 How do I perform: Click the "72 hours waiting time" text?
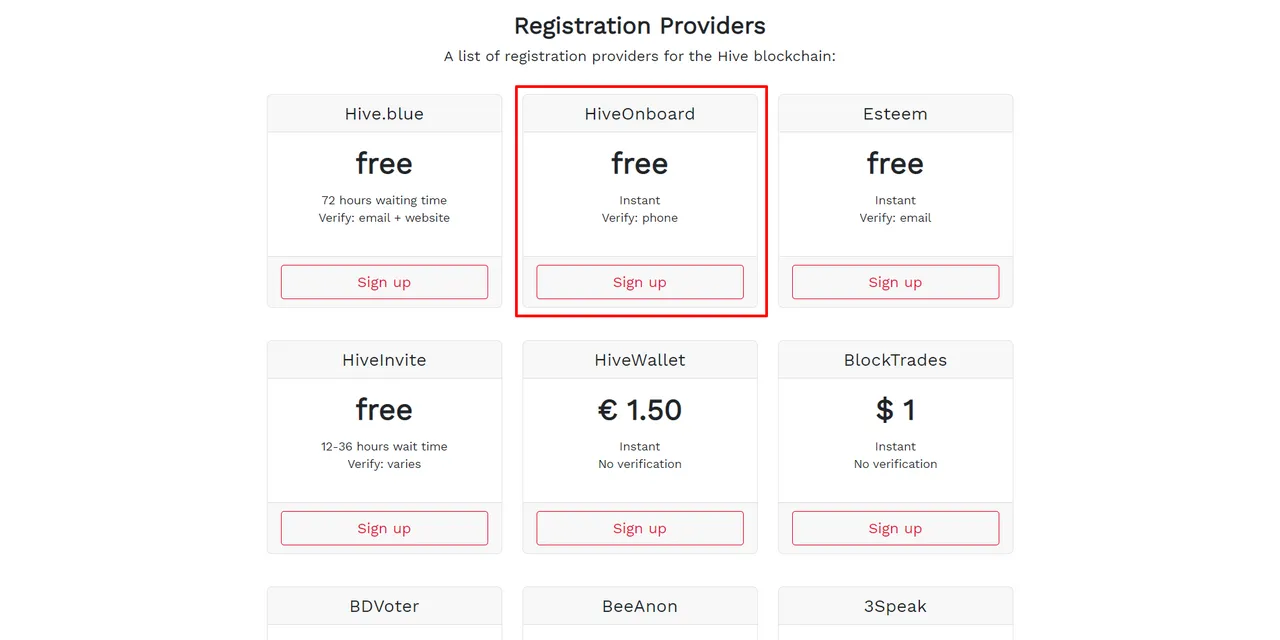click(x=384, y=200)
